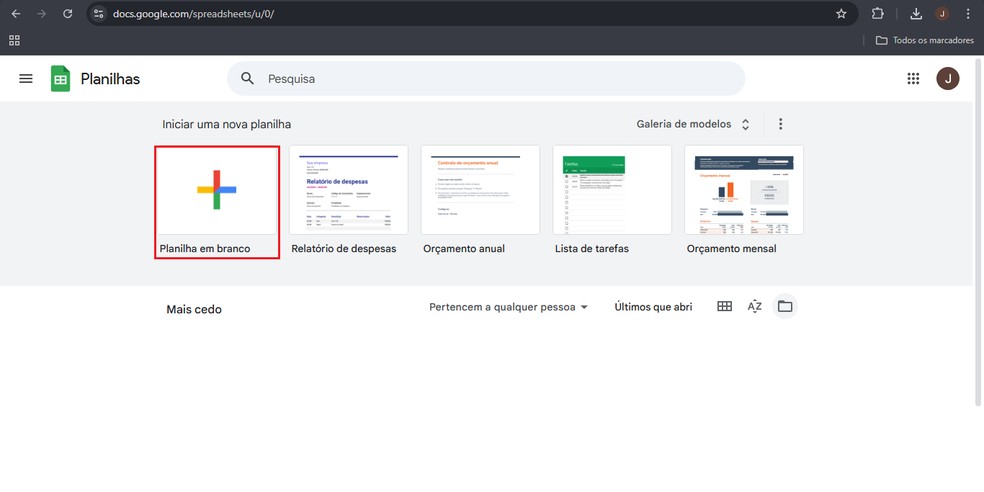Screen dimensions: 984x492
Task: Focus the Pesquisa search field
Action: 486,78
